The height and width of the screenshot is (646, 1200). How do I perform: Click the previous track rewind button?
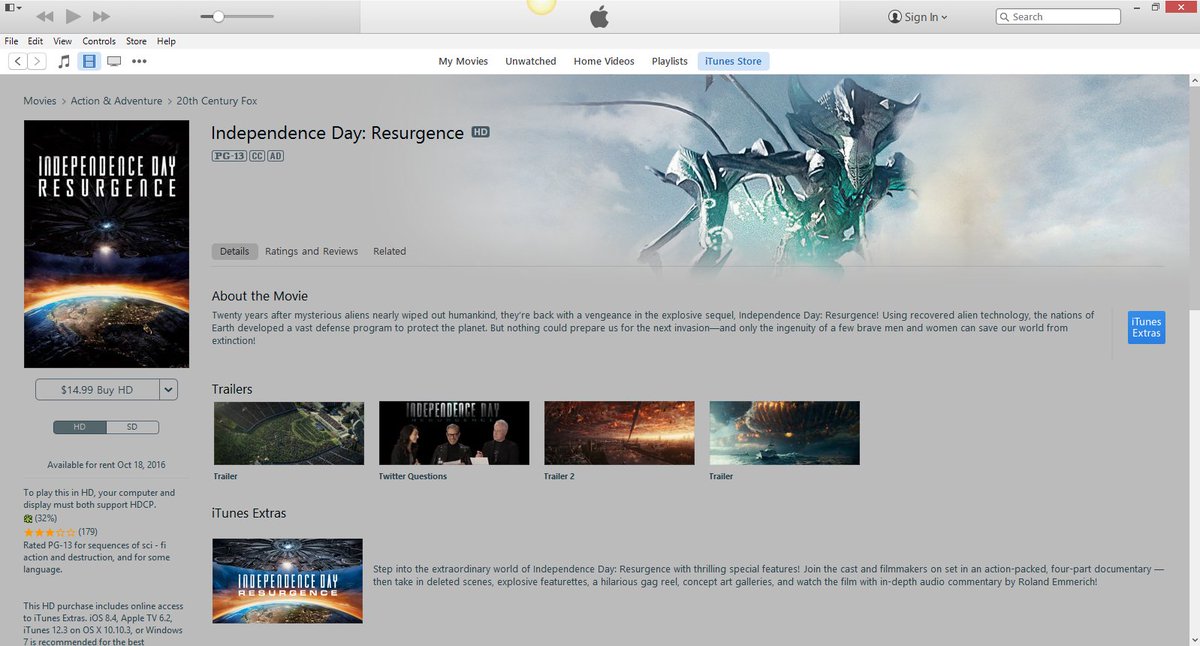45,16
